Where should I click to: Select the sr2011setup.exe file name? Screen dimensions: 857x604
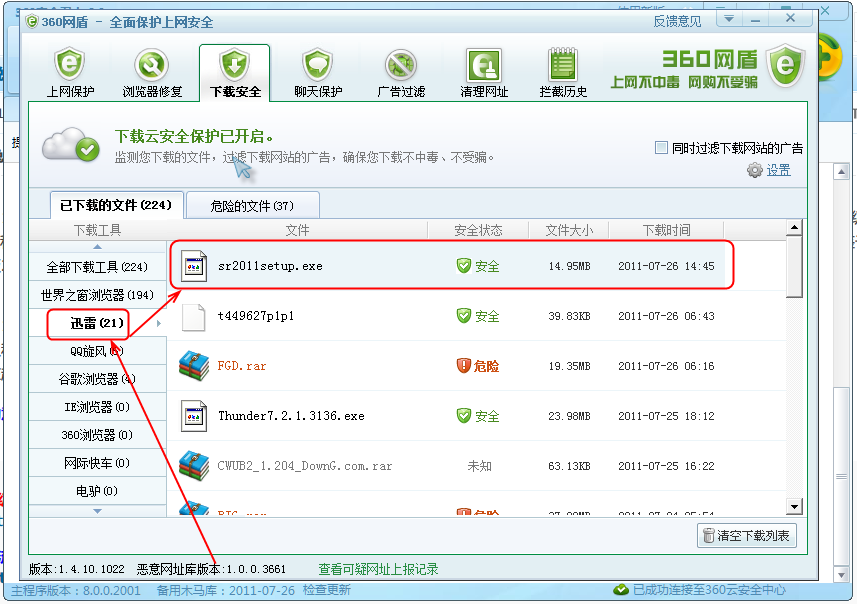pos(270,266)
